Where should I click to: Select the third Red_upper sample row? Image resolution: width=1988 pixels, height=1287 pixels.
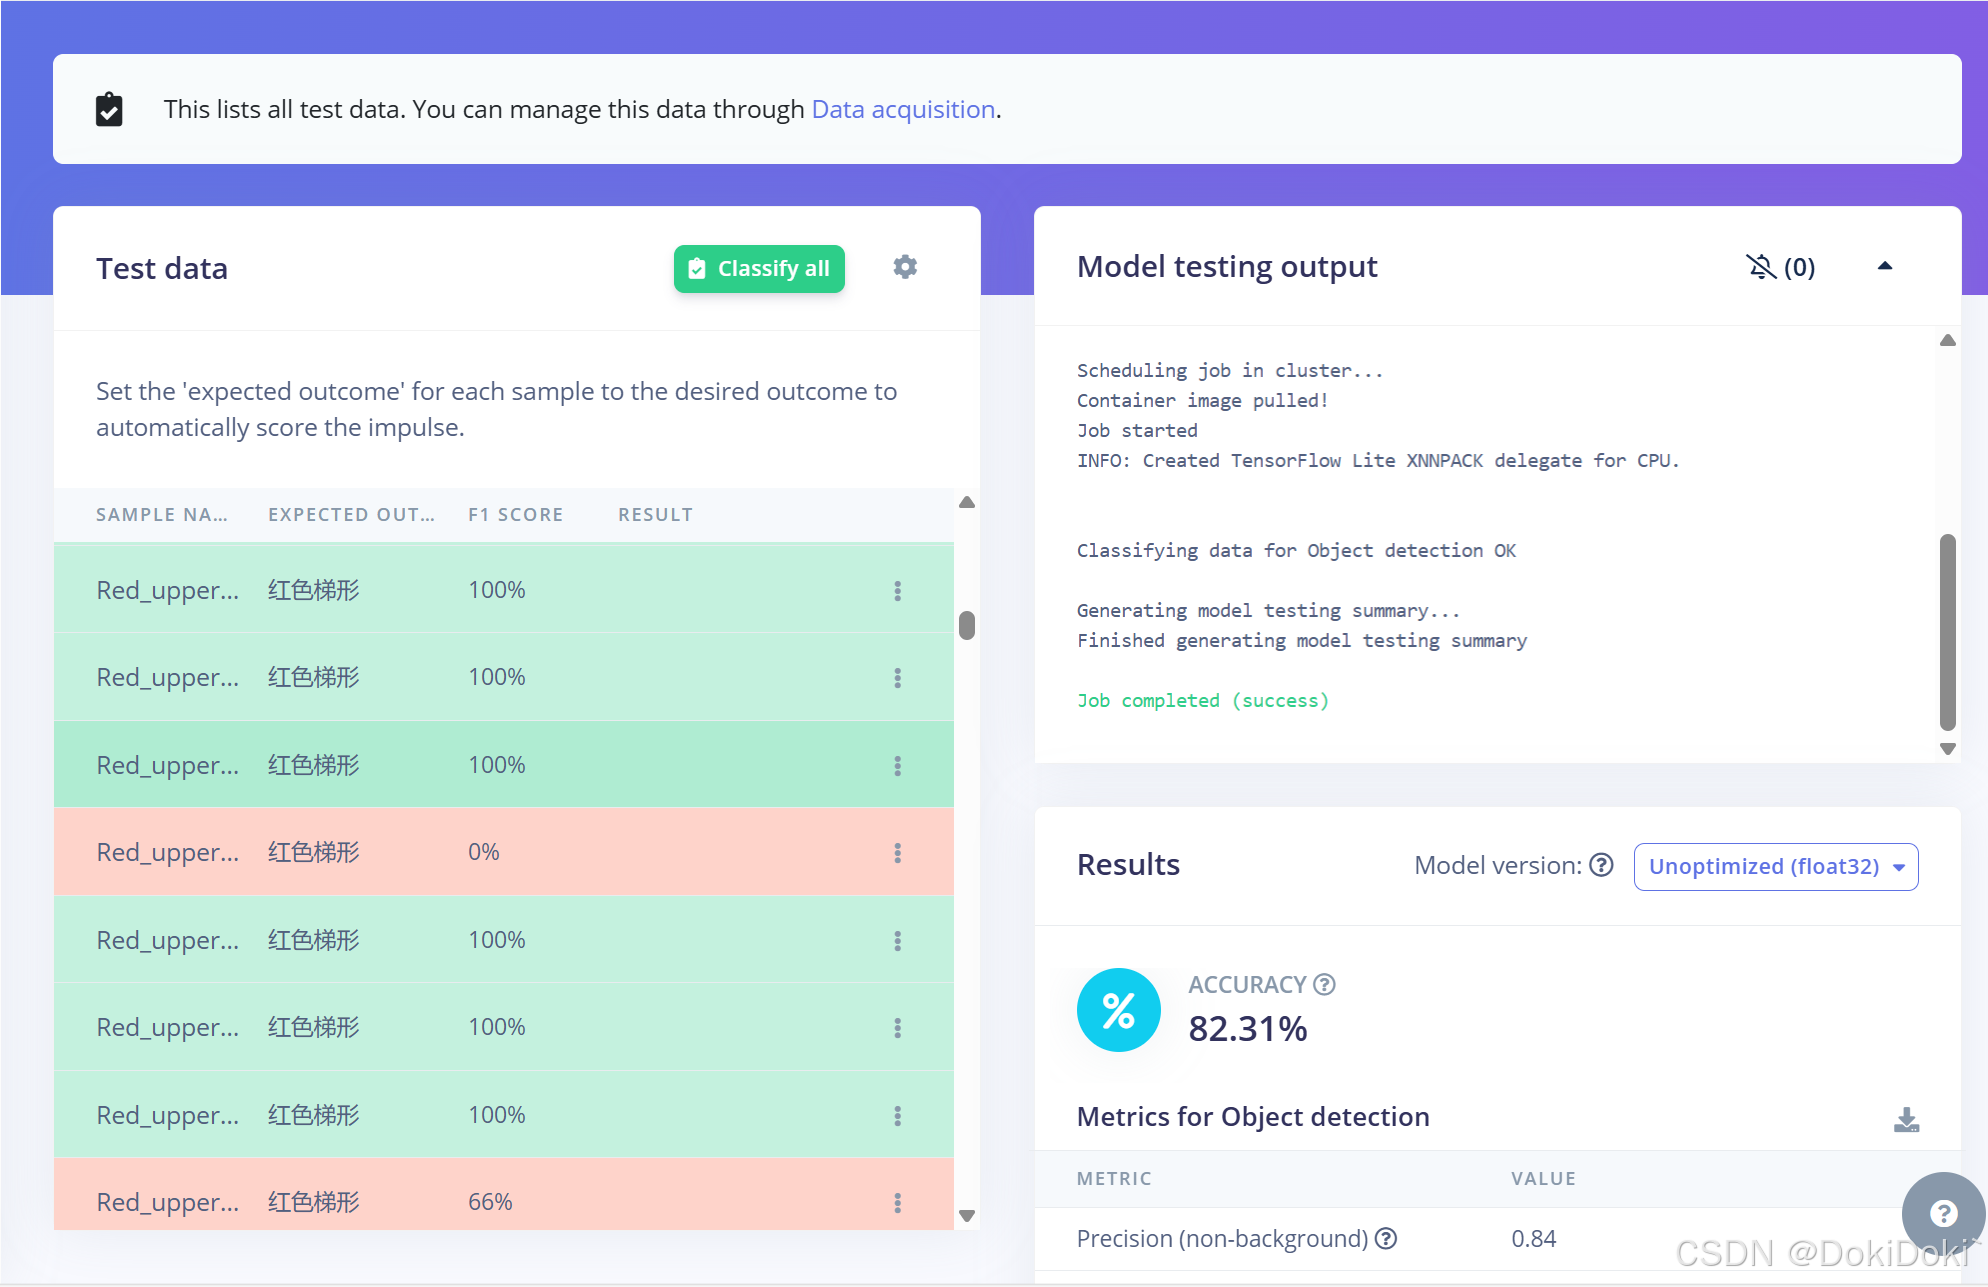(x=168, y=765)
